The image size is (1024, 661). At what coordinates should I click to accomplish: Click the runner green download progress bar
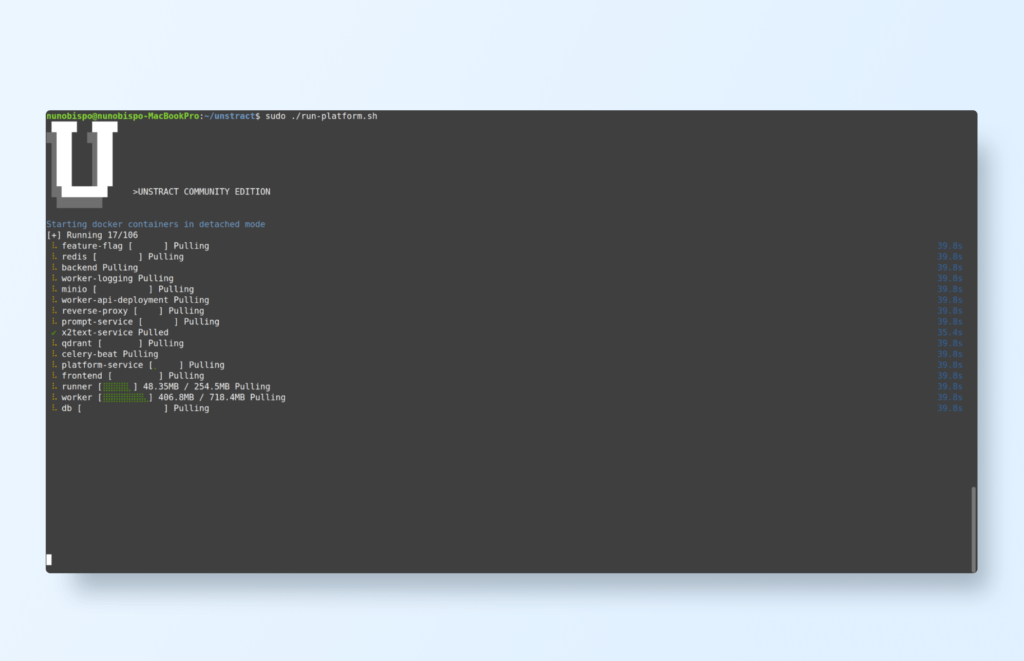pos(117,387)
